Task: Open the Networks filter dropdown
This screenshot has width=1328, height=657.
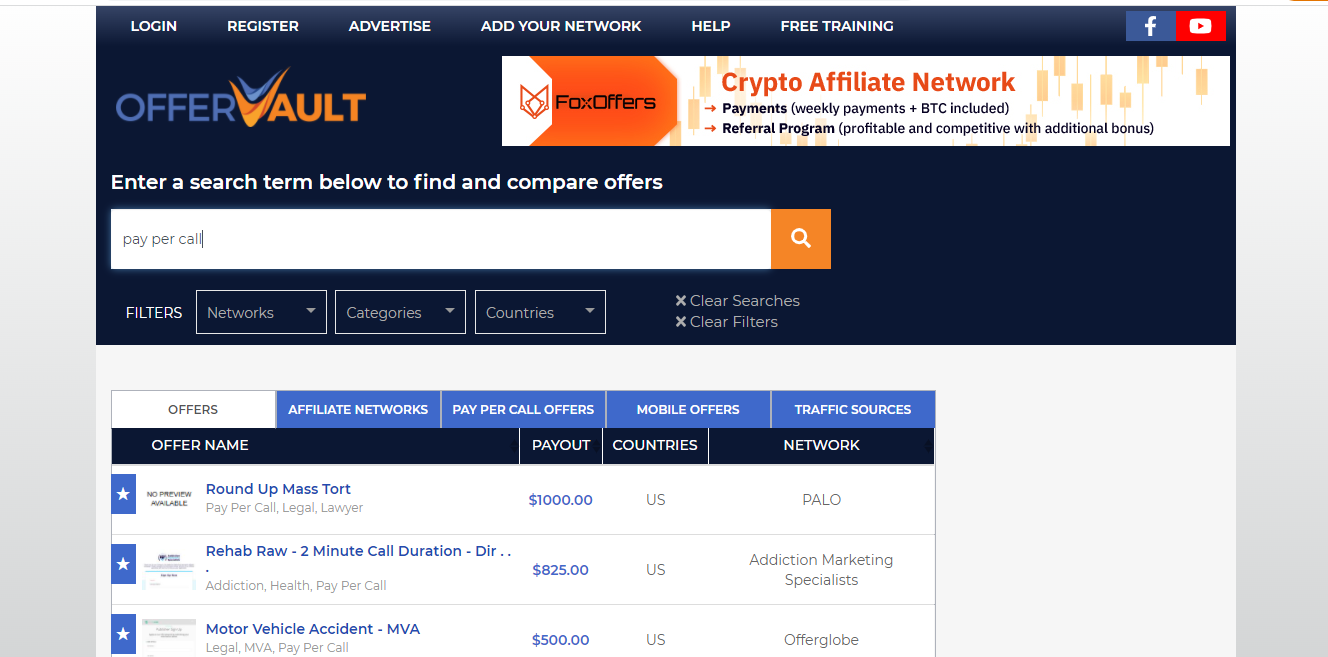Action: (x=261, y=312)
